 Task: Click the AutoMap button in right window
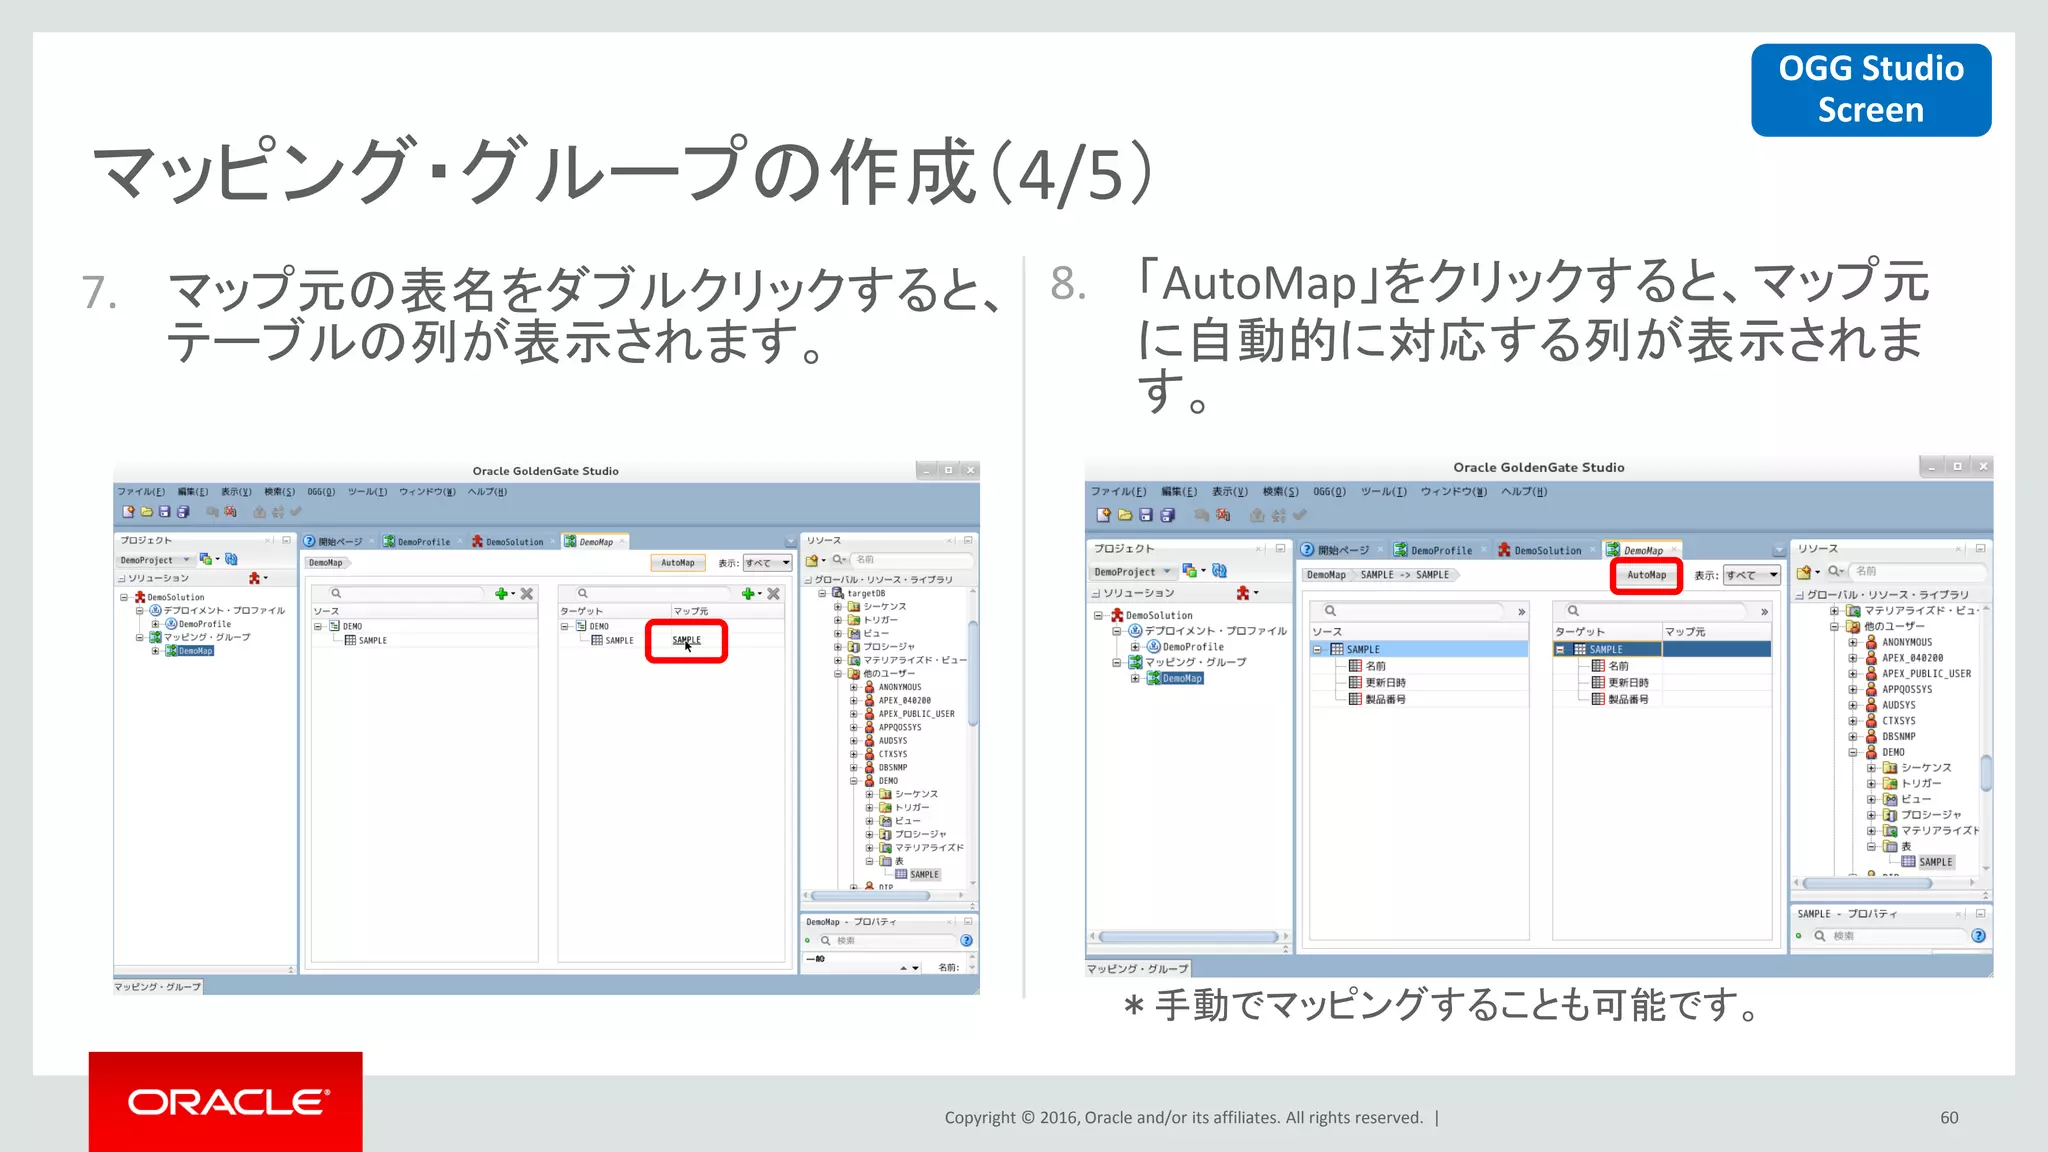pos(1646,575)
